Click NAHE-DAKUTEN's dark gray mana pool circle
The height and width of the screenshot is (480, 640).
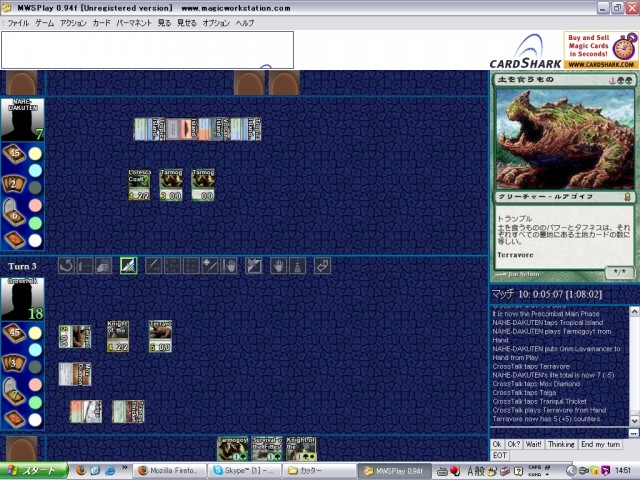[x=35, y=188]
